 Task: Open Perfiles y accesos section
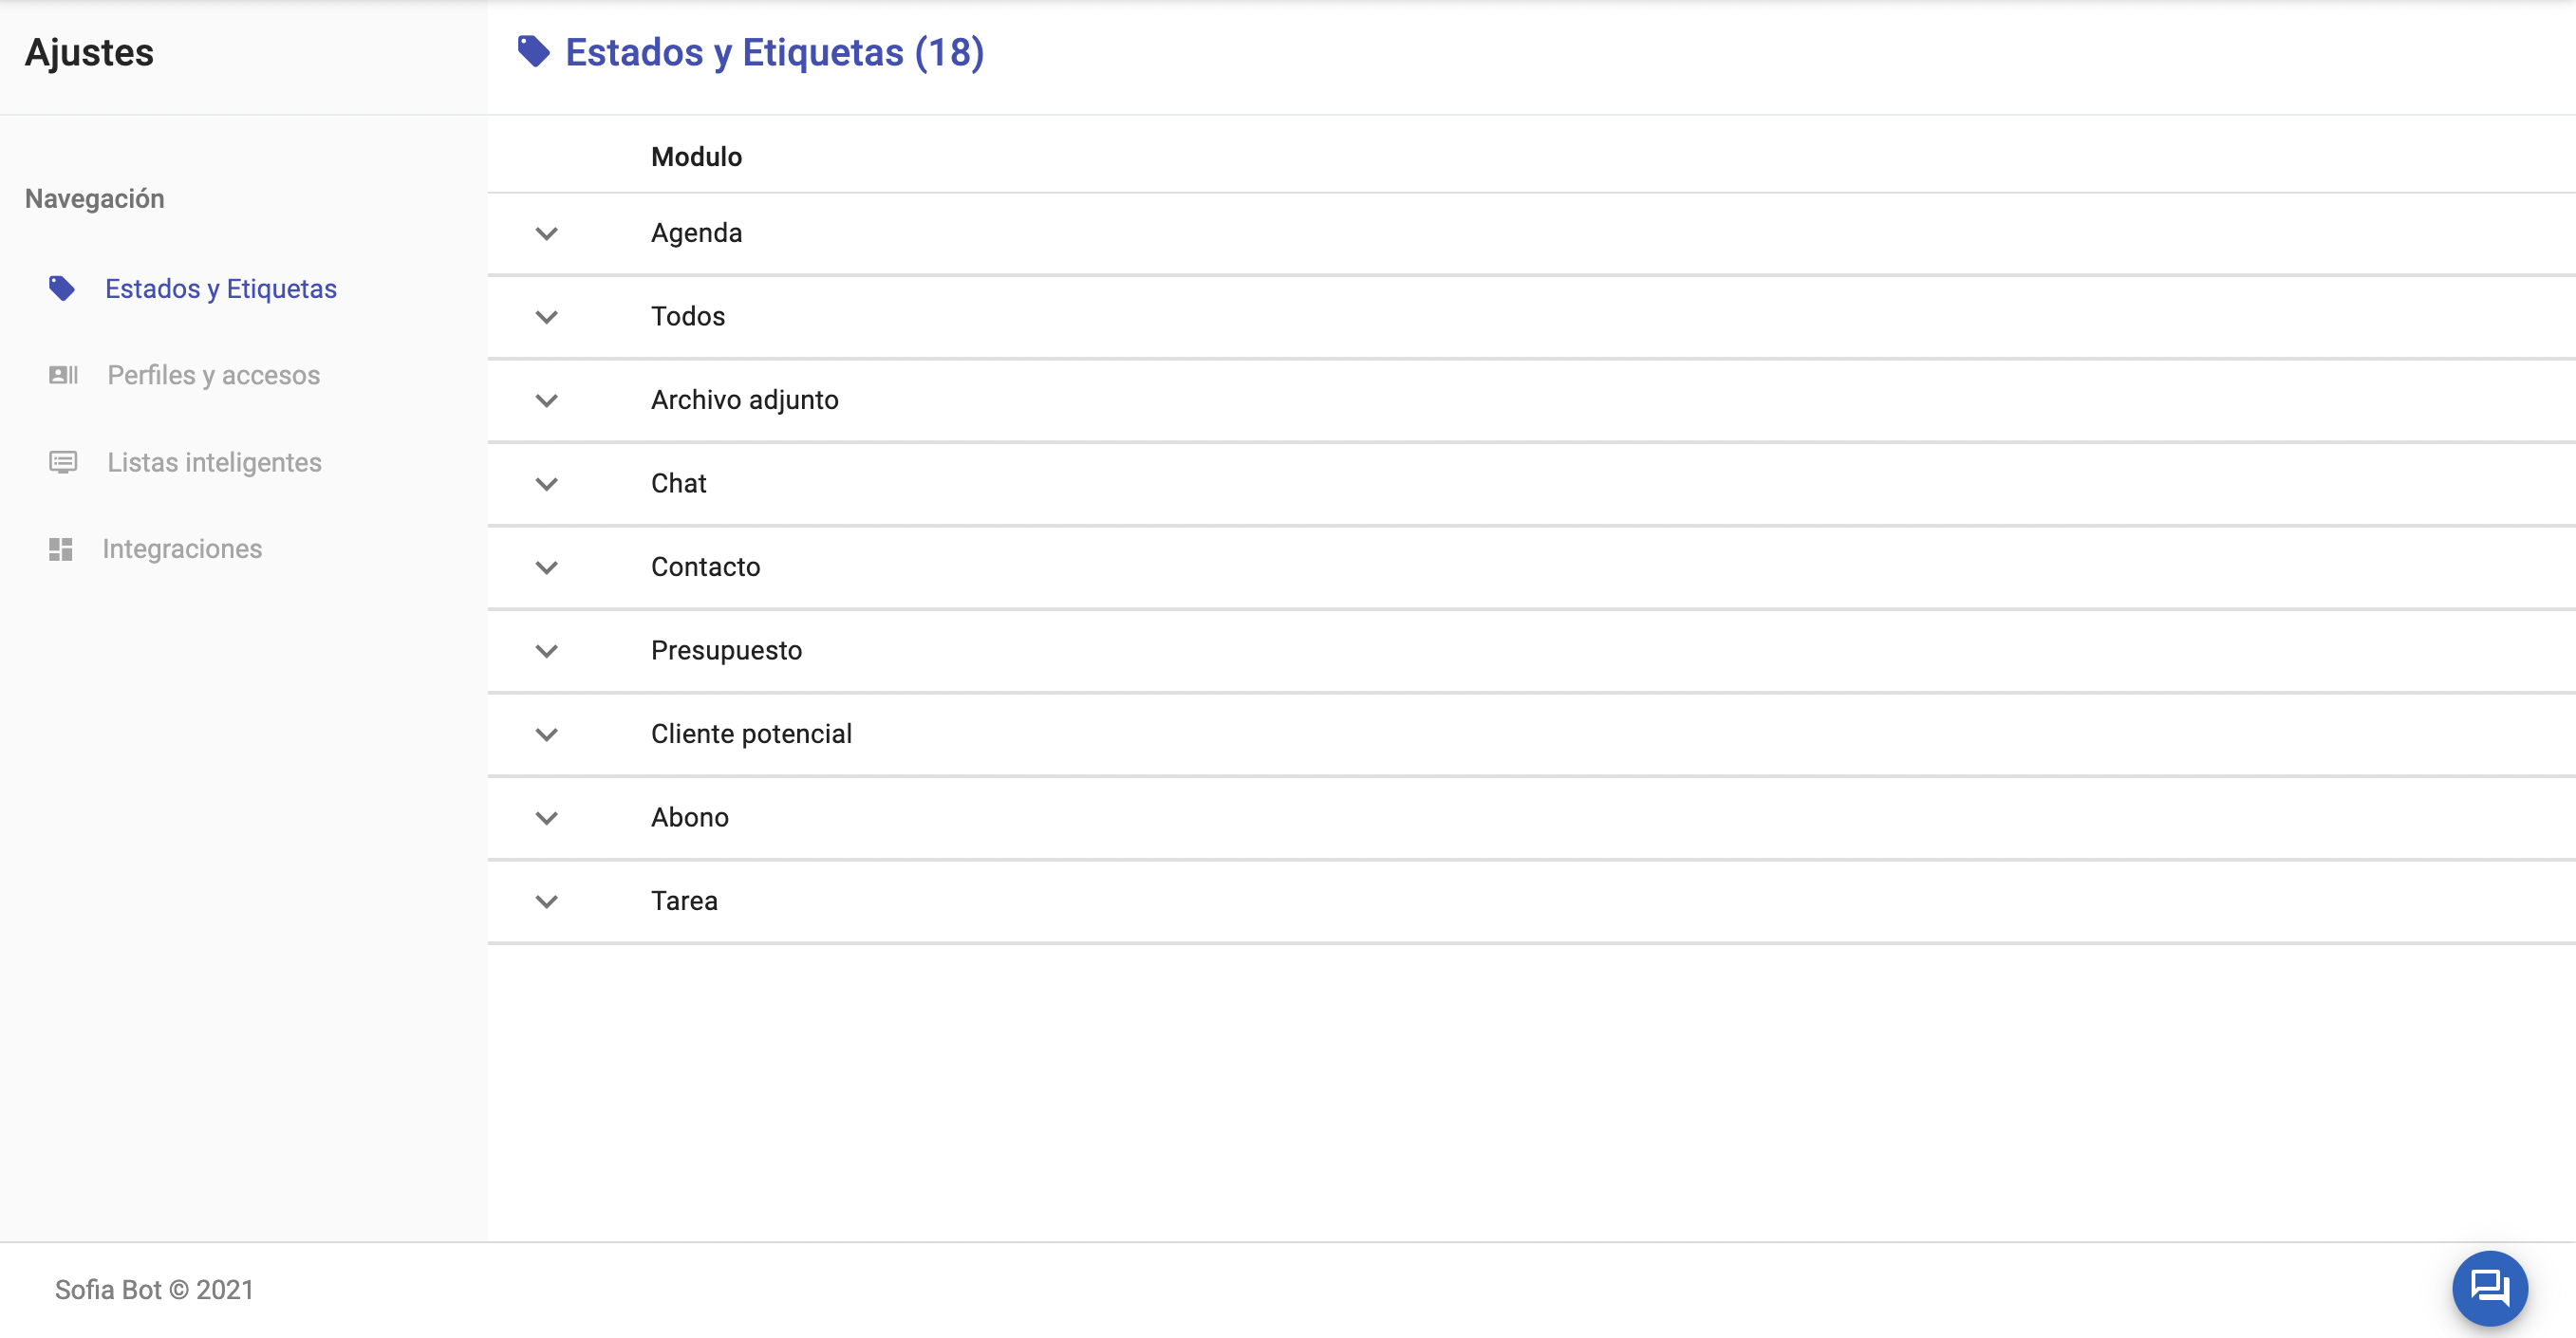click(213, 375)
